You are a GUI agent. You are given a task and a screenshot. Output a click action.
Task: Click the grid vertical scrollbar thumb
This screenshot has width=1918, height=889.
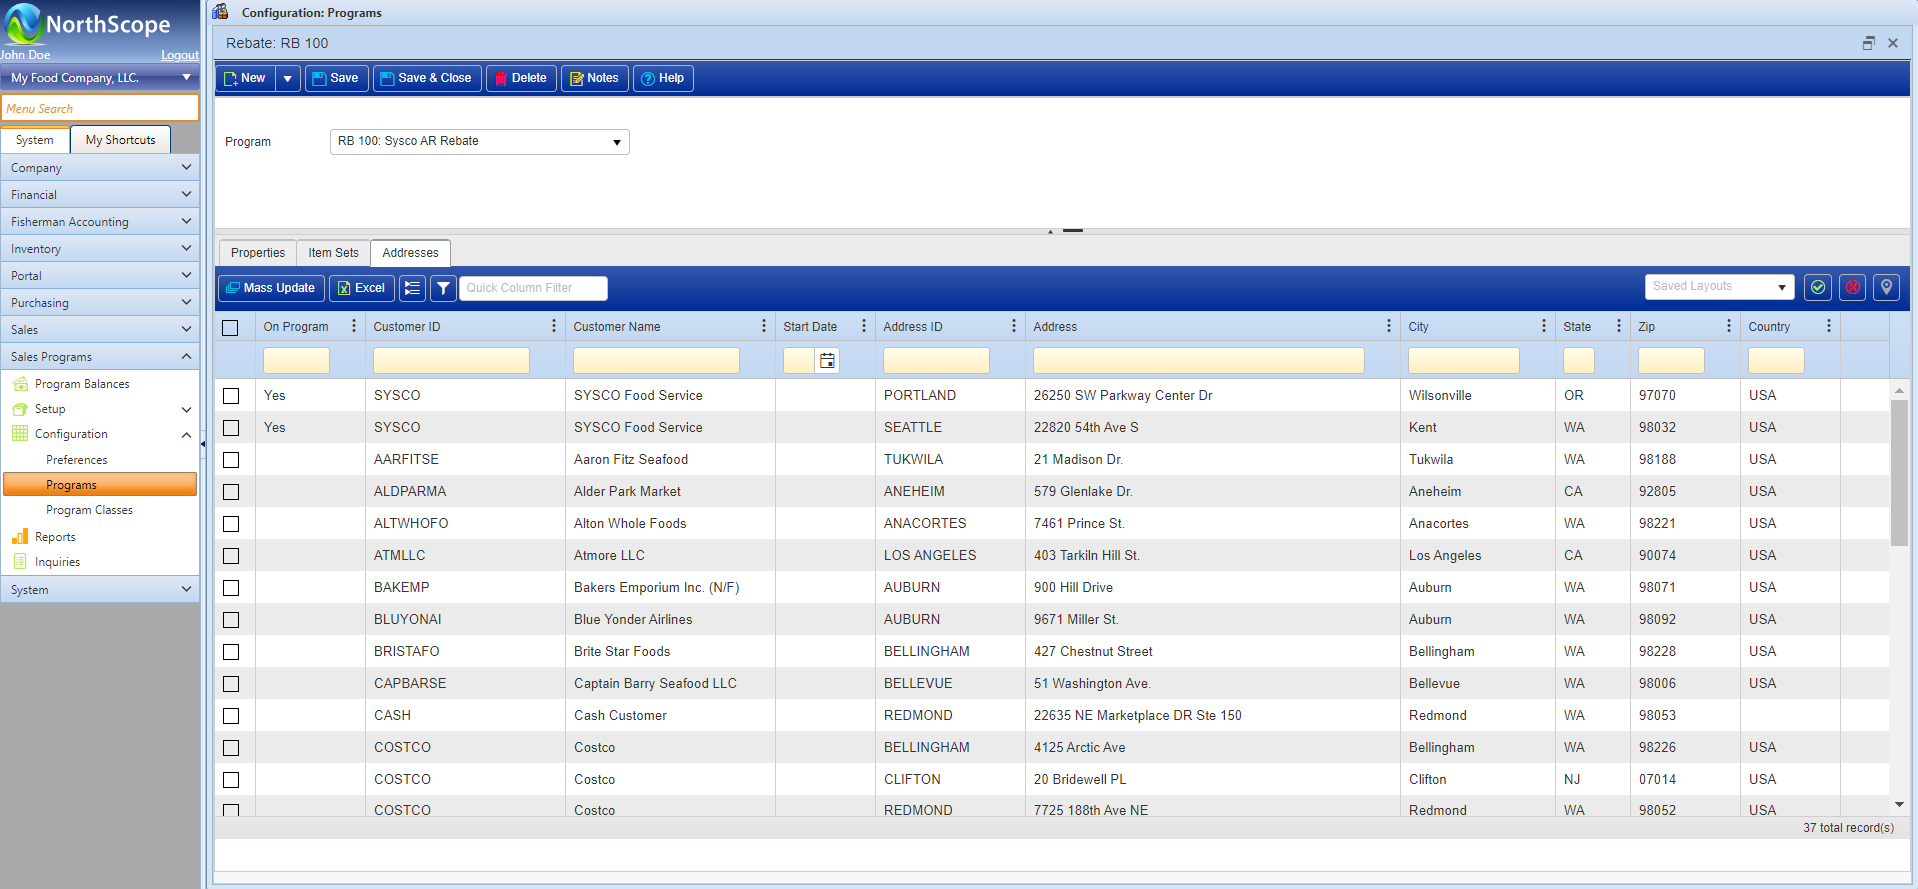(x=1899, y=472)
